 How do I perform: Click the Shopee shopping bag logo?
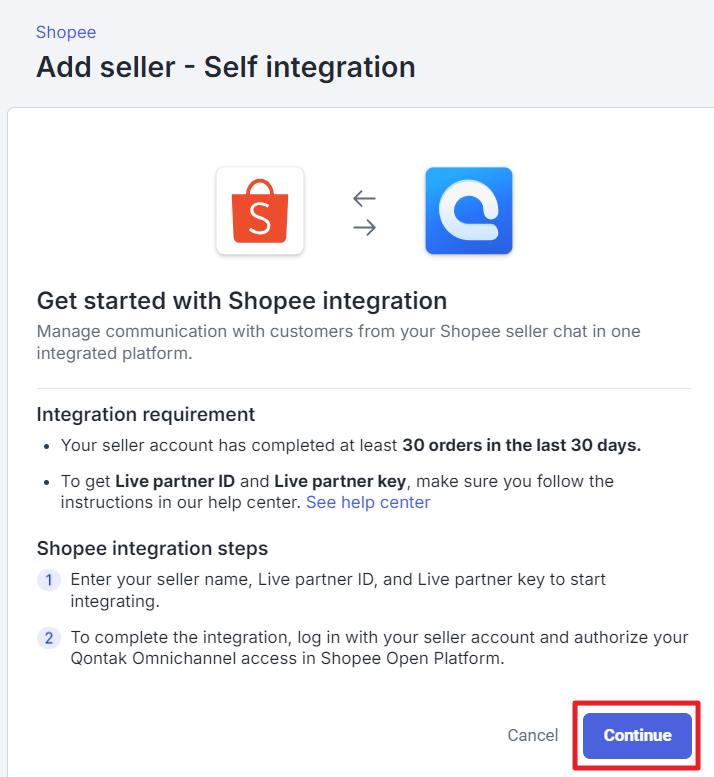pos(260,211)
